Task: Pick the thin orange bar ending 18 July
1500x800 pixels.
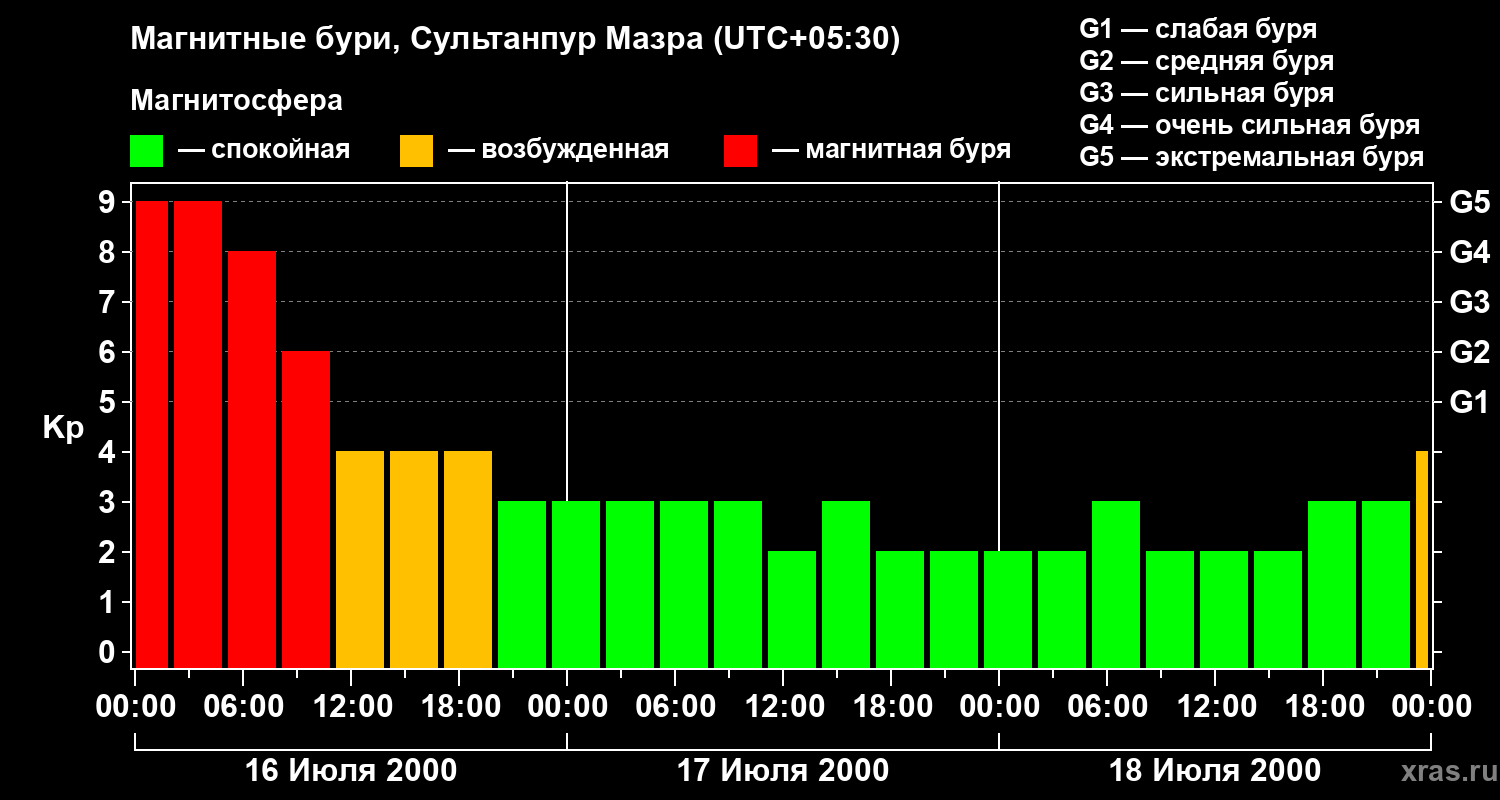Action: point(1422,560)
